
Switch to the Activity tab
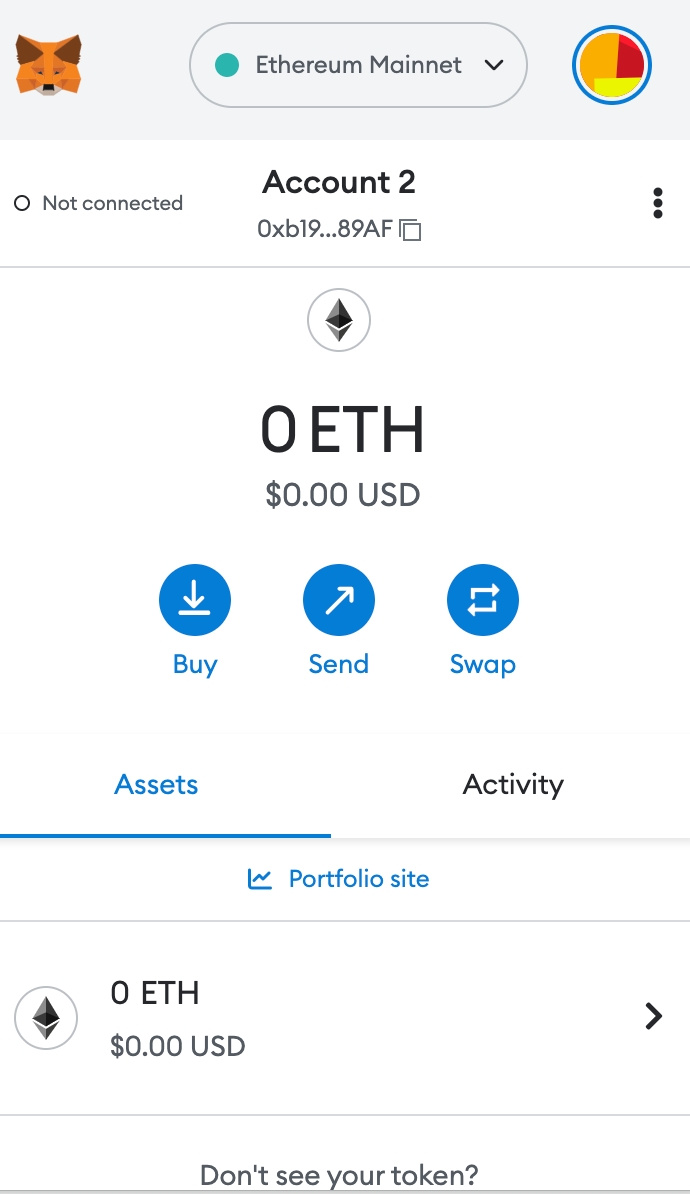coord(513,785)
